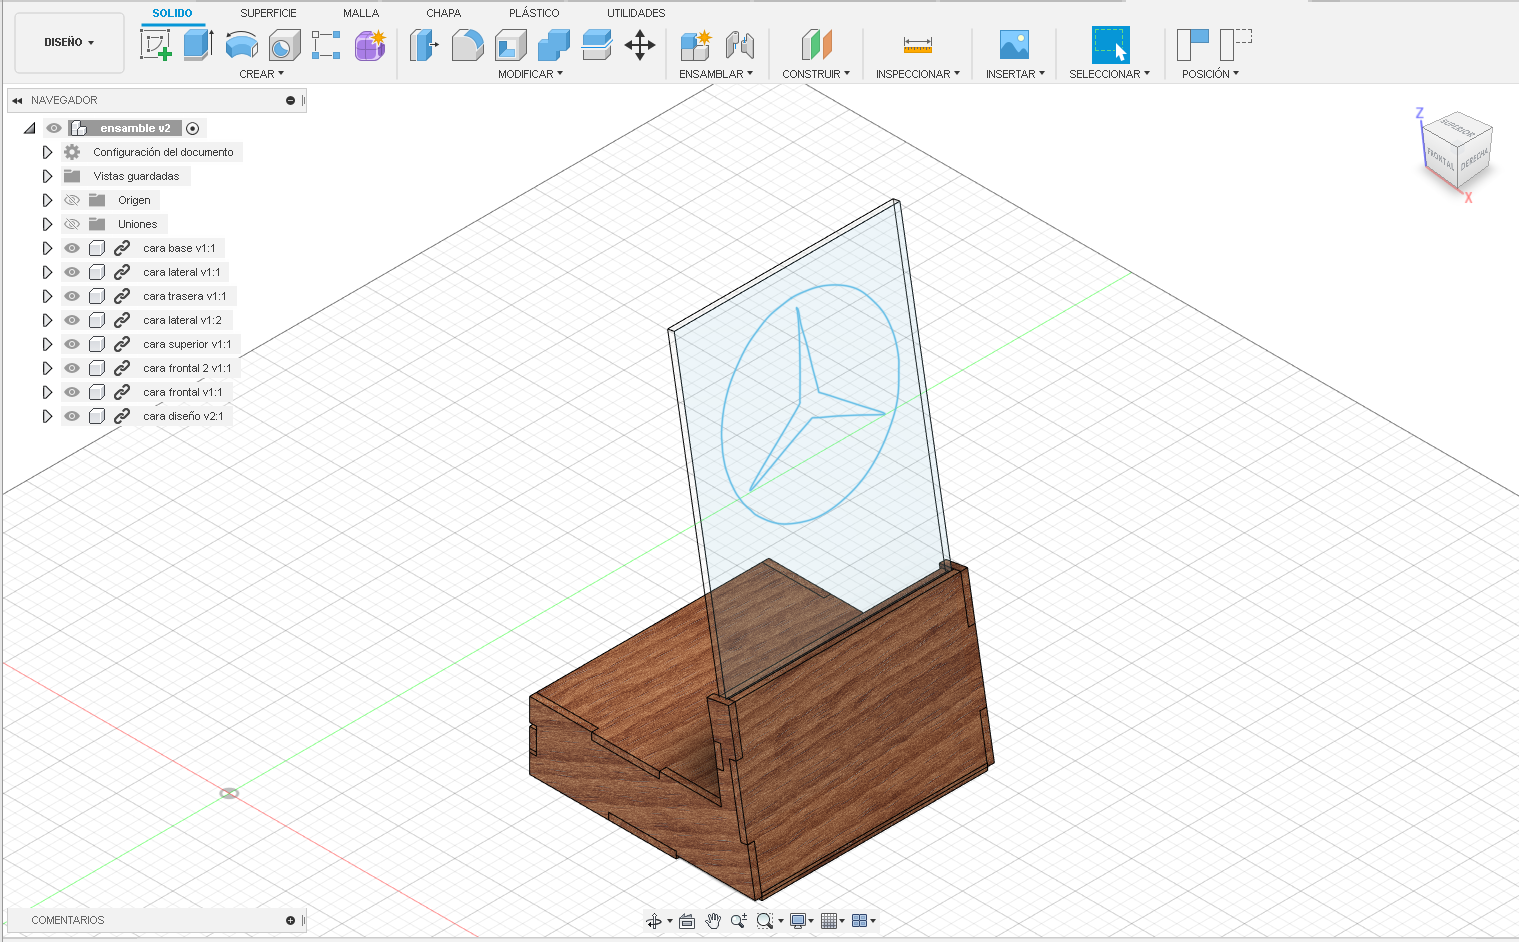The height and width of the screenshot is (942, 1519).
Task: Activate the Select tool icon
Action: pos(1110,45)
